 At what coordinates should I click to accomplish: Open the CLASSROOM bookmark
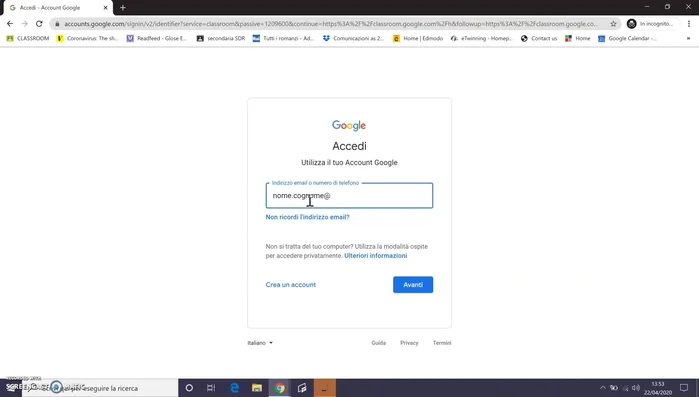[x=28, y=38]
